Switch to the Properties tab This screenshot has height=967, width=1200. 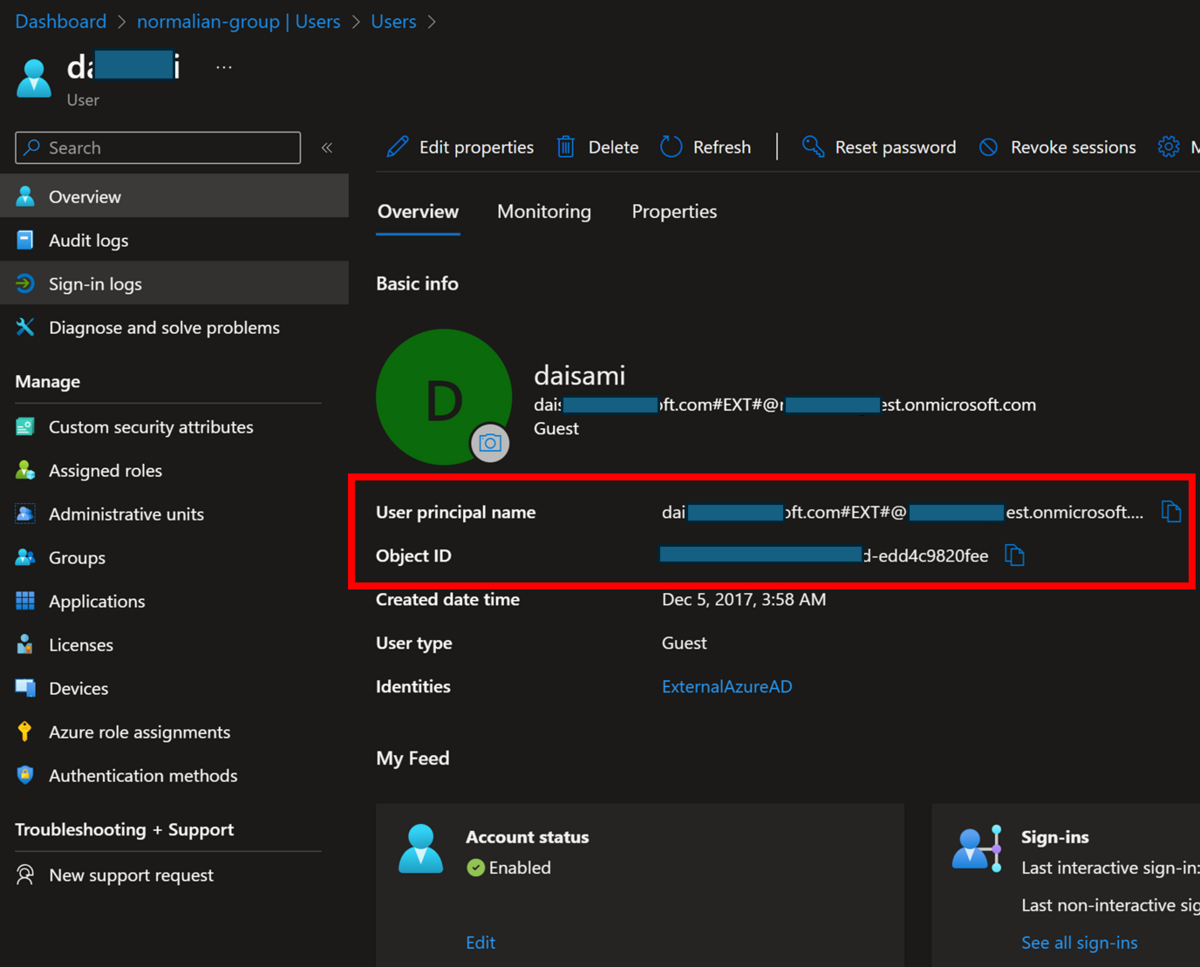pyautogui.click(x=674, y=211)
